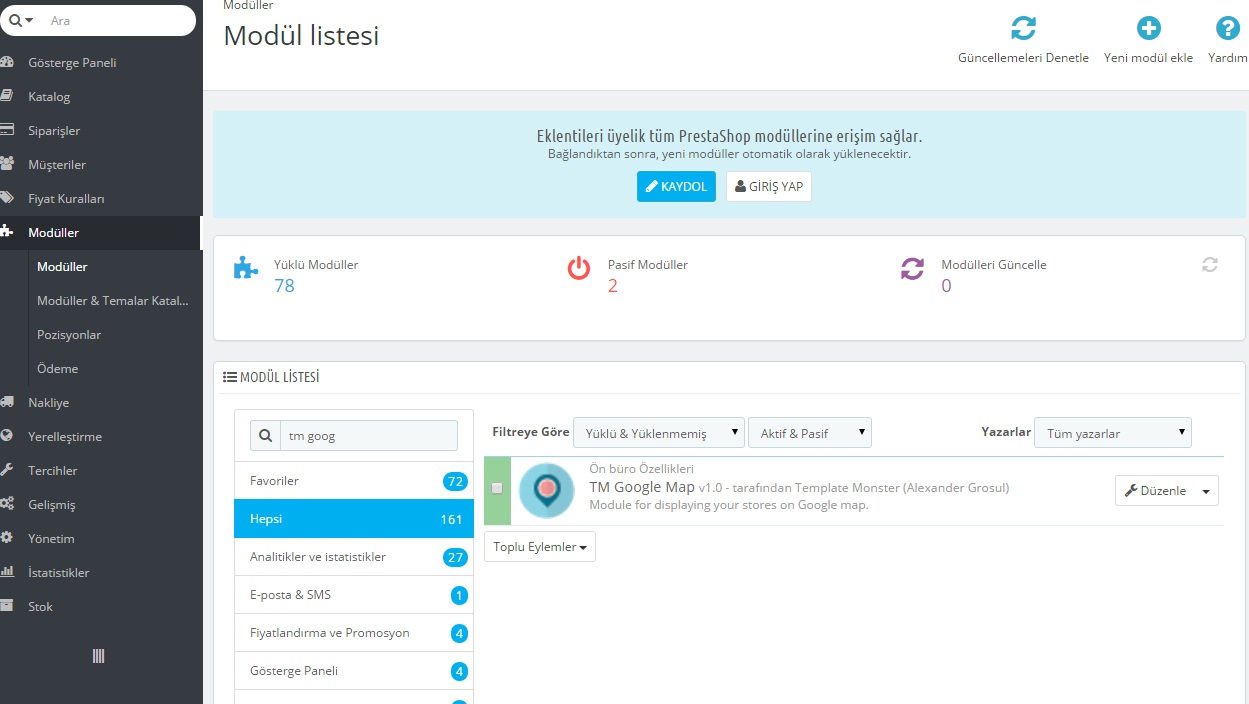Image resolution: width=1249 pixels, height=704 pixels.
Task: Click the gray refresh icon in stats panel
Action: click(1210, 265)
